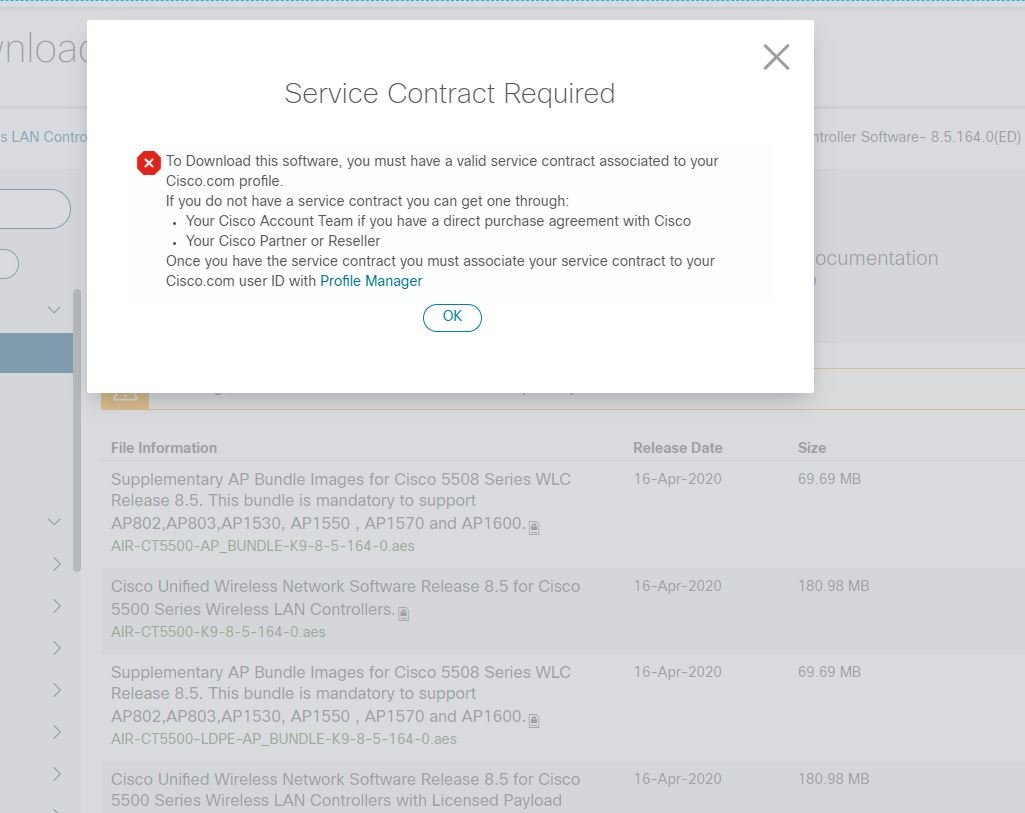Open AIR-CT5500-LDPE-AP_BUNDLE-K9-8-5-164-0.aes link
The height and width of the screenshot is (813, 1025).
[x=284, y=739]
